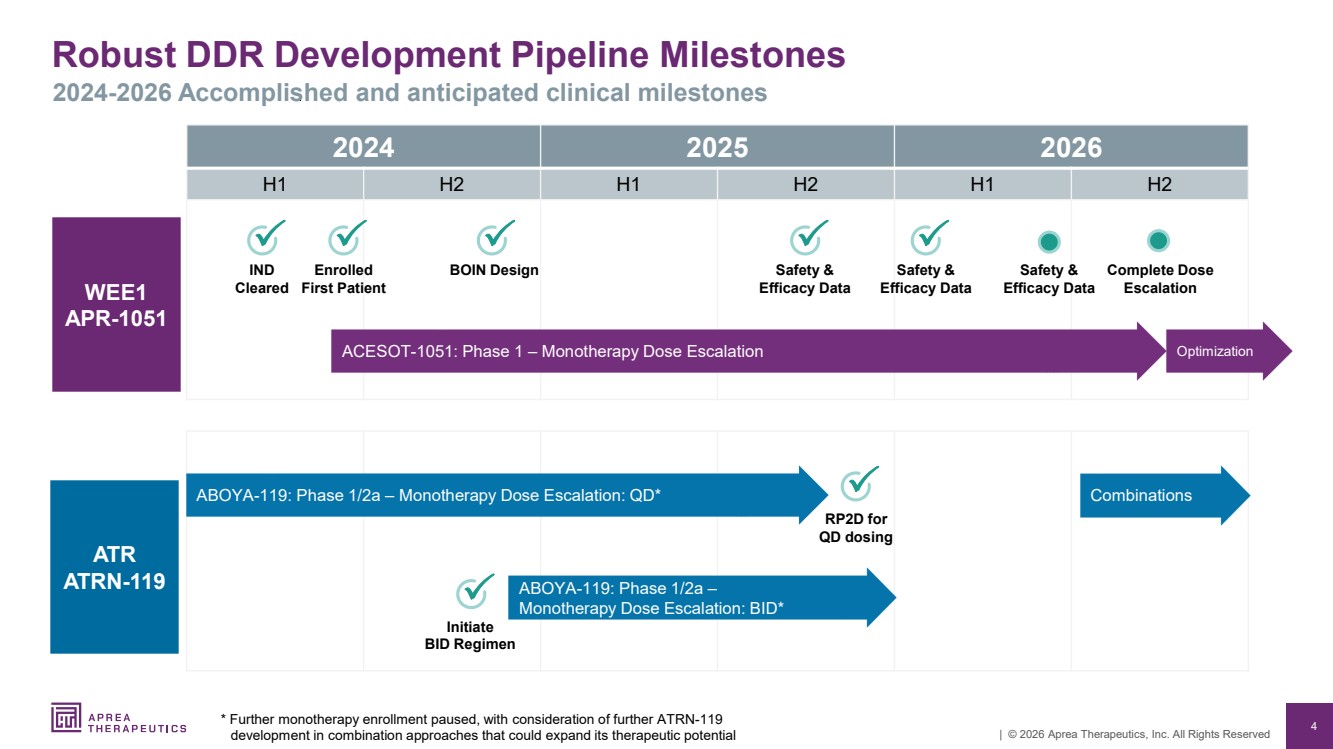
Task: Click the Safety & Efficacy checkmark under 2025 H2
Action: (x=807, y=240)
